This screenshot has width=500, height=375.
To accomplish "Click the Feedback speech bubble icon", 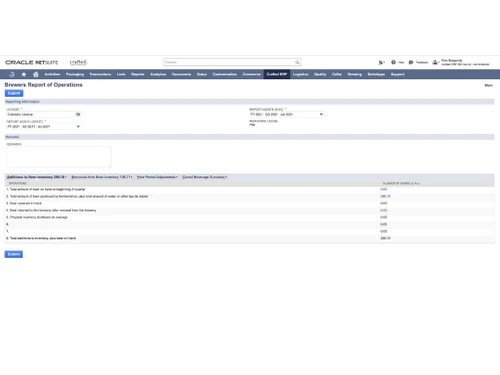I will pyautogui.click(x=411, y=62).
